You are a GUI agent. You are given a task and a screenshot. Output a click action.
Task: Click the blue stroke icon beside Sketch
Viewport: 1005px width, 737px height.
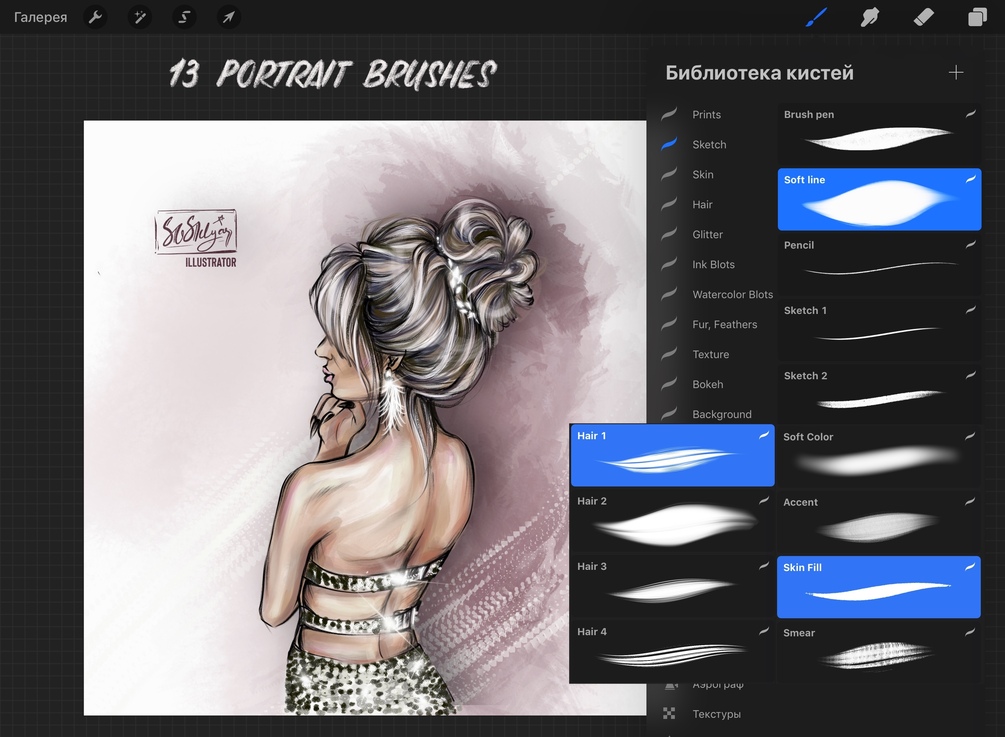pos(669,144)
